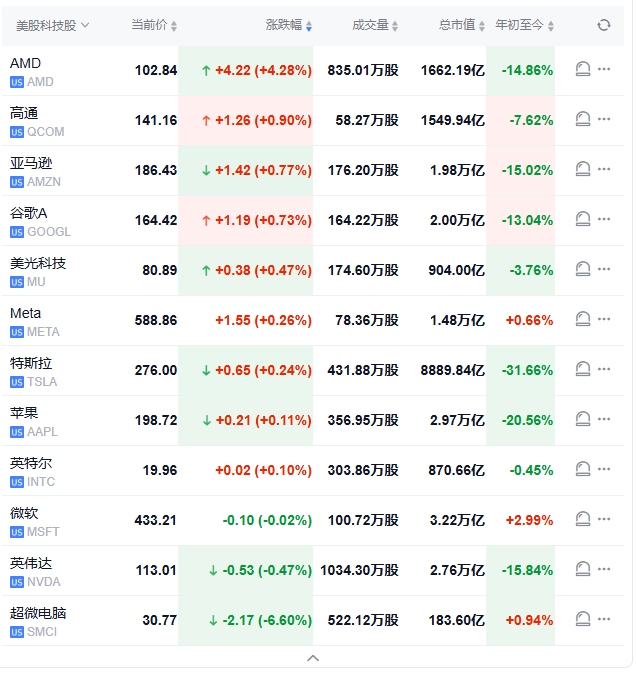Sort the table by 成交量
Viewport: 636px width, 682px height.
coord(376,25)
